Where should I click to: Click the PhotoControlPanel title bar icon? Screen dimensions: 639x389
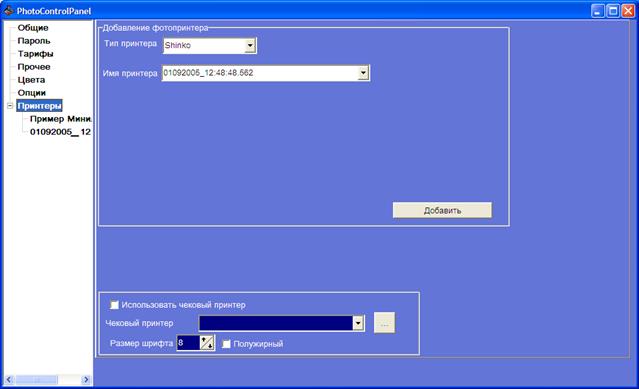[9, 11]
